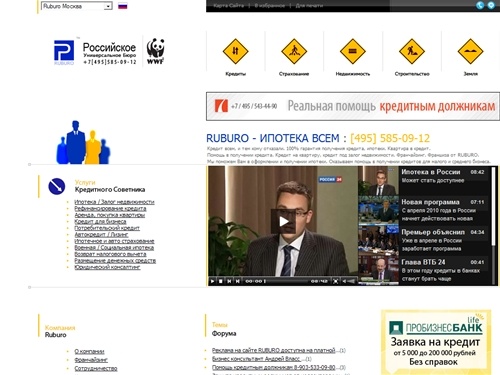Mute the video via speaker icon
Image resolution: width=500 pixels, height=375 pixels.
[x=344, y=281]
